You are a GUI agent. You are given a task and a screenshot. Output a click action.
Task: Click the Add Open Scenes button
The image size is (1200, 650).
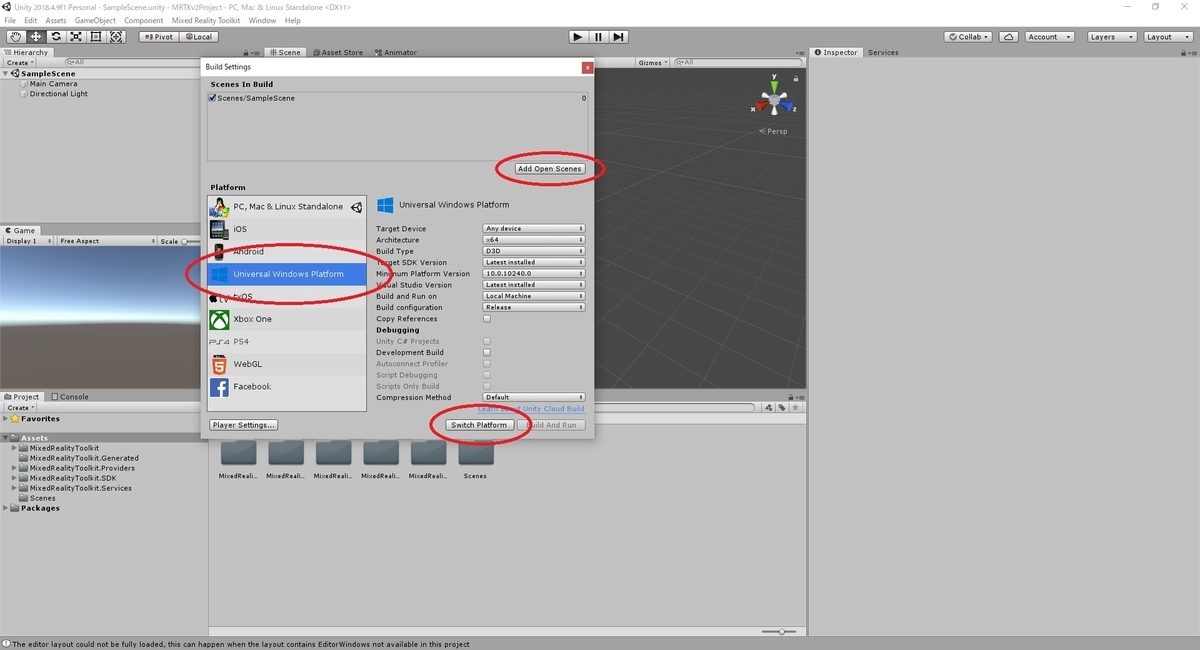550,169
